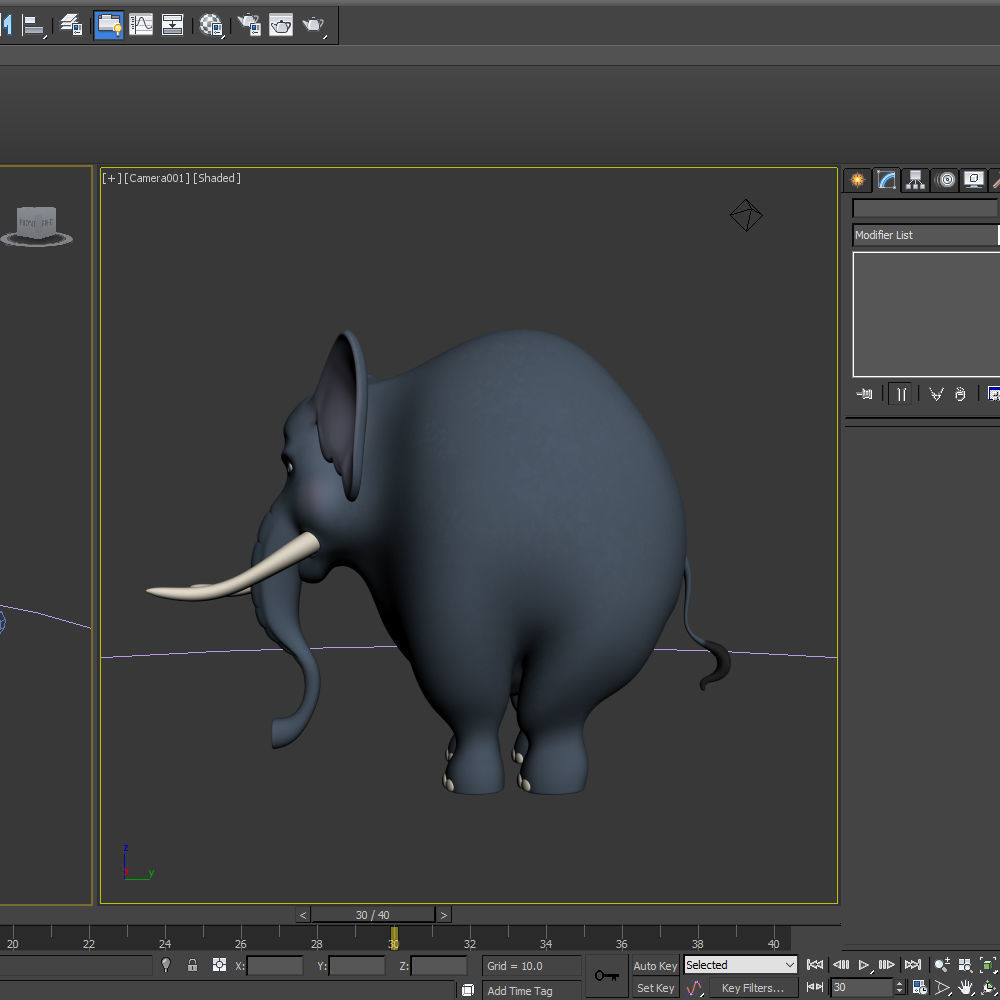Open the Hierarchy panel tab
Screen dimensions: 1000x1000
click(x=915, y=180)
